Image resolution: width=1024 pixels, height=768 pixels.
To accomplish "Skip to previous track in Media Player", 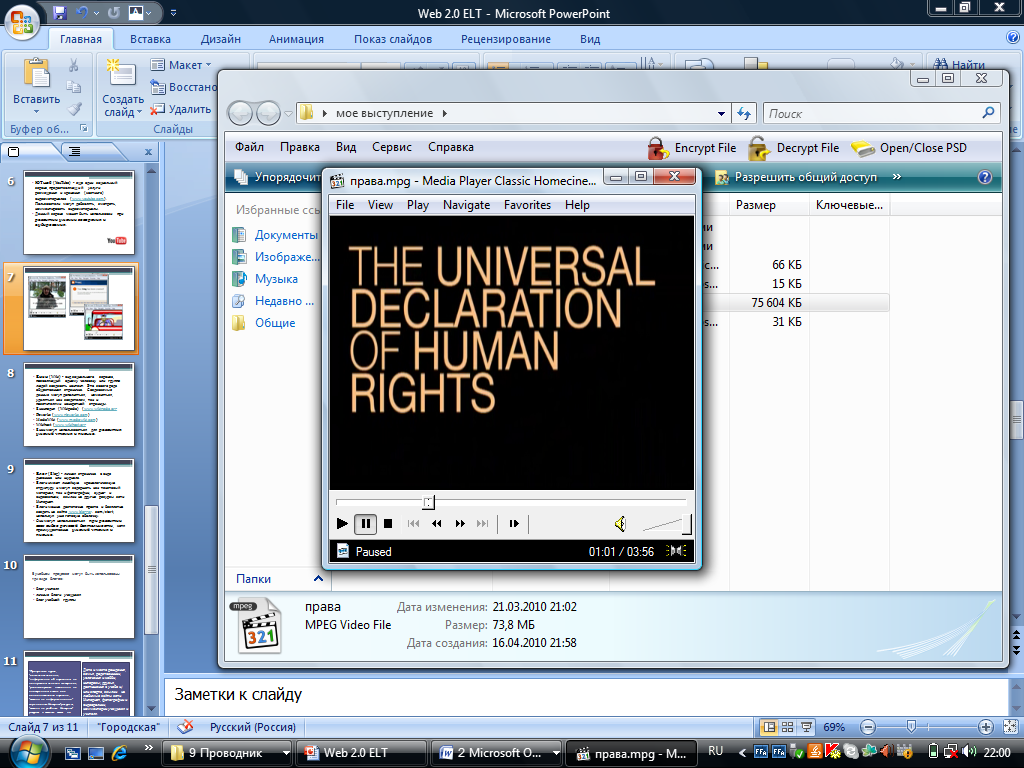I will (x=413, y=523).
